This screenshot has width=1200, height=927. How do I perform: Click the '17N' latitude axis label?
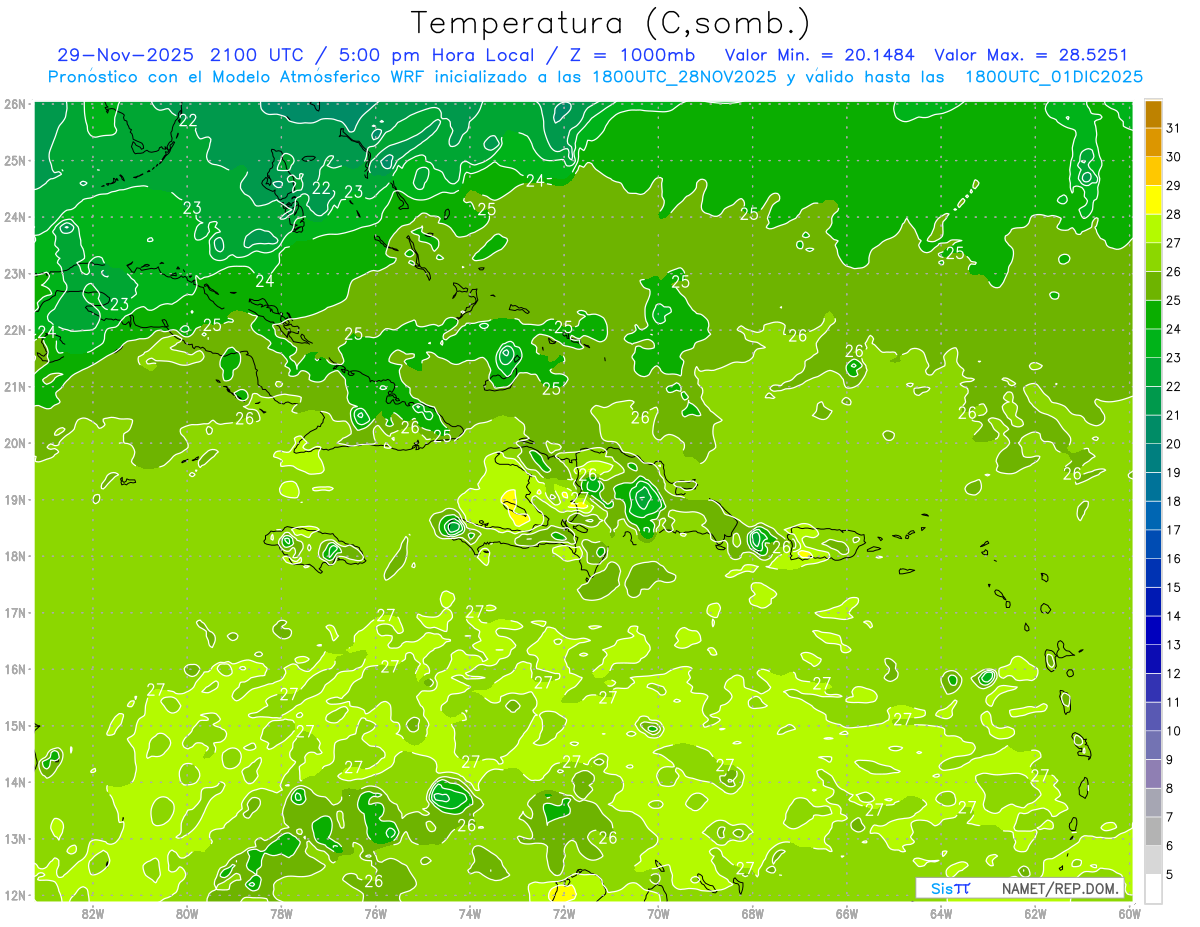click(x=15, y=613)
